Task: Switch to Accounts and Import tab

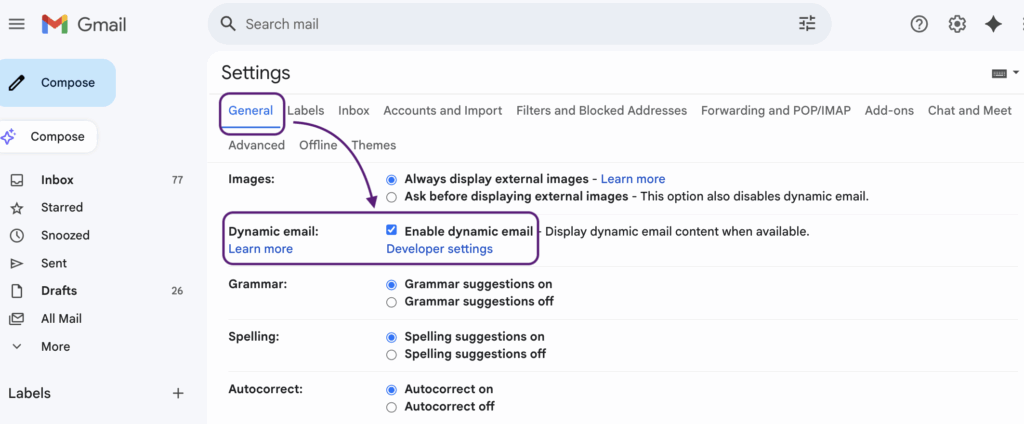Action: point(443,110)
